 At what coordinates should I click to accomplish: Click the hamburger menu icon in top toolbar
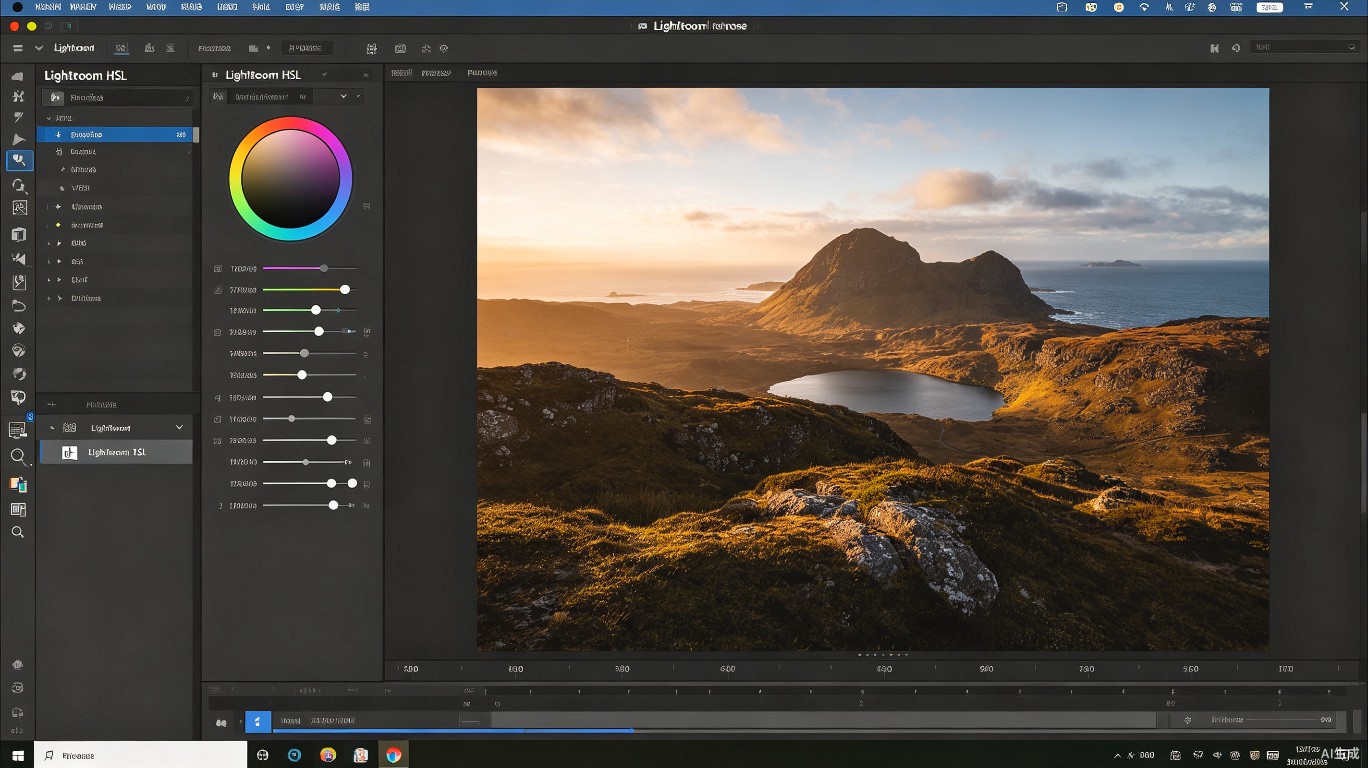[17, 48]
